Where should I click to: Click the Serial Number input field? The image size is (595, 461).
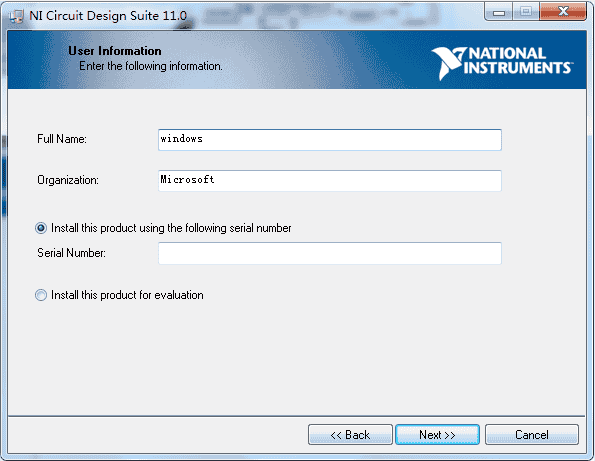pyautogui.click(x=330, y=253)
